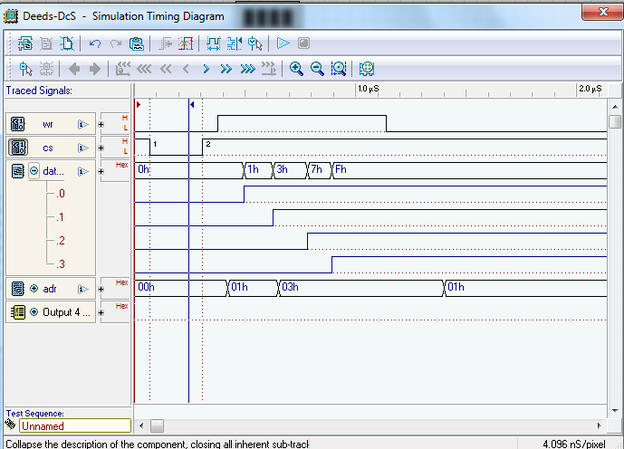Expand the Output 4 signal

coord(33,311)
